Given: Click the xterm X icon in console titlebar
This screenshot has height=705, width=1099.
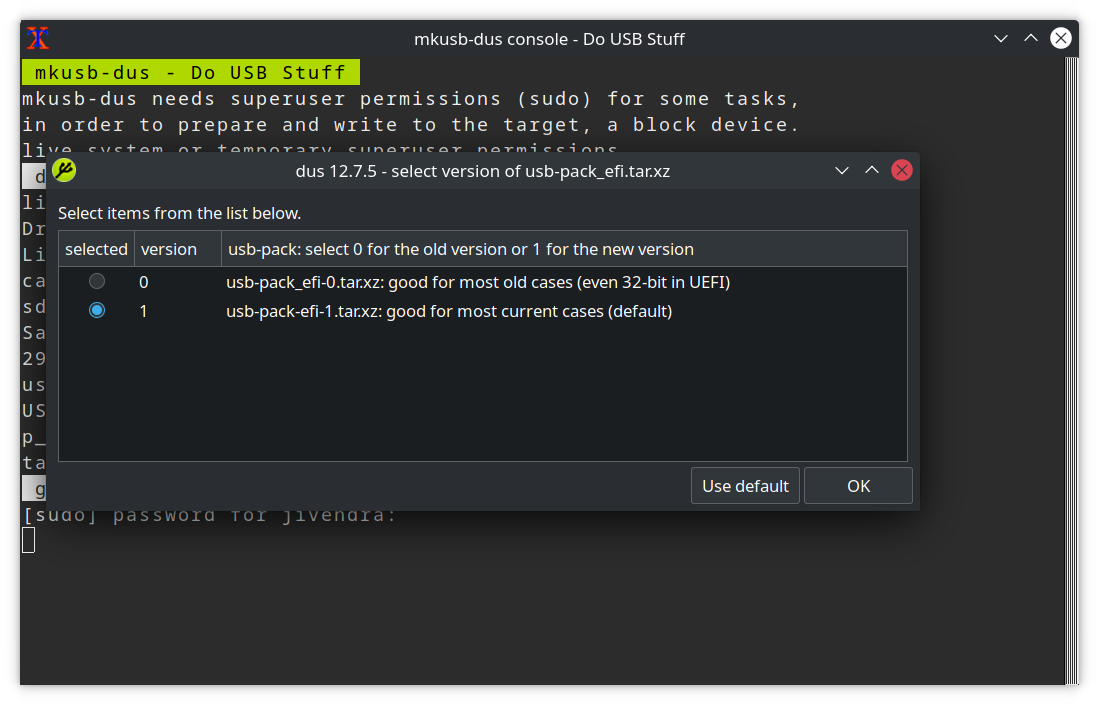Looking at the screenshot, I should click(38, 39).
